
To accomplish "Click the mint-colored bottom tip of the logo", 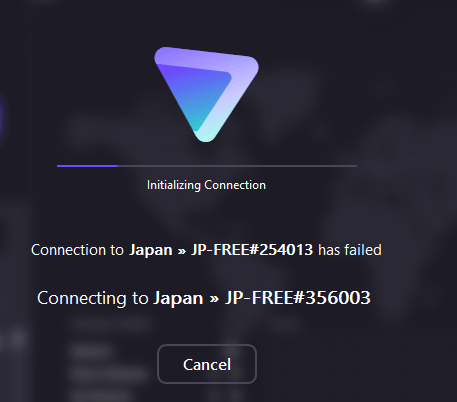I will coord(206,136).
